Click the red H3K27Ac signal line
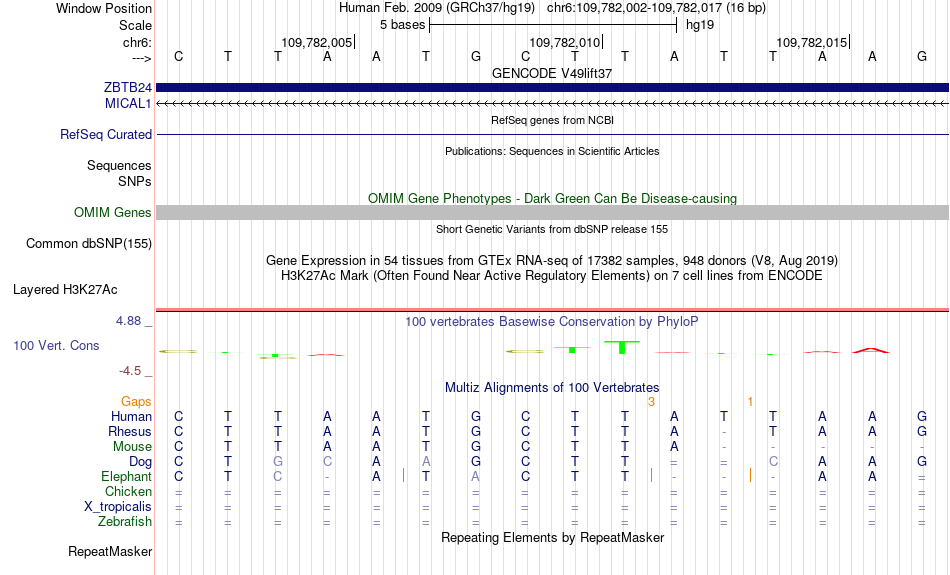 [552, 309]
